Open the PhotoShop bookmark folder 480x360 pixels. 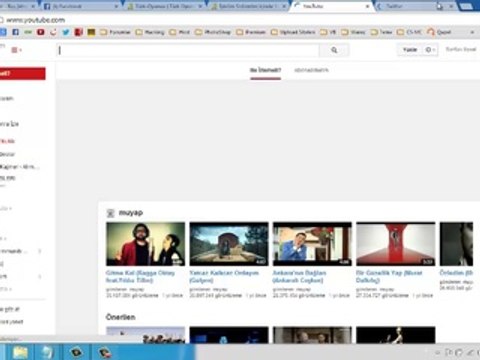click(213, 32)
